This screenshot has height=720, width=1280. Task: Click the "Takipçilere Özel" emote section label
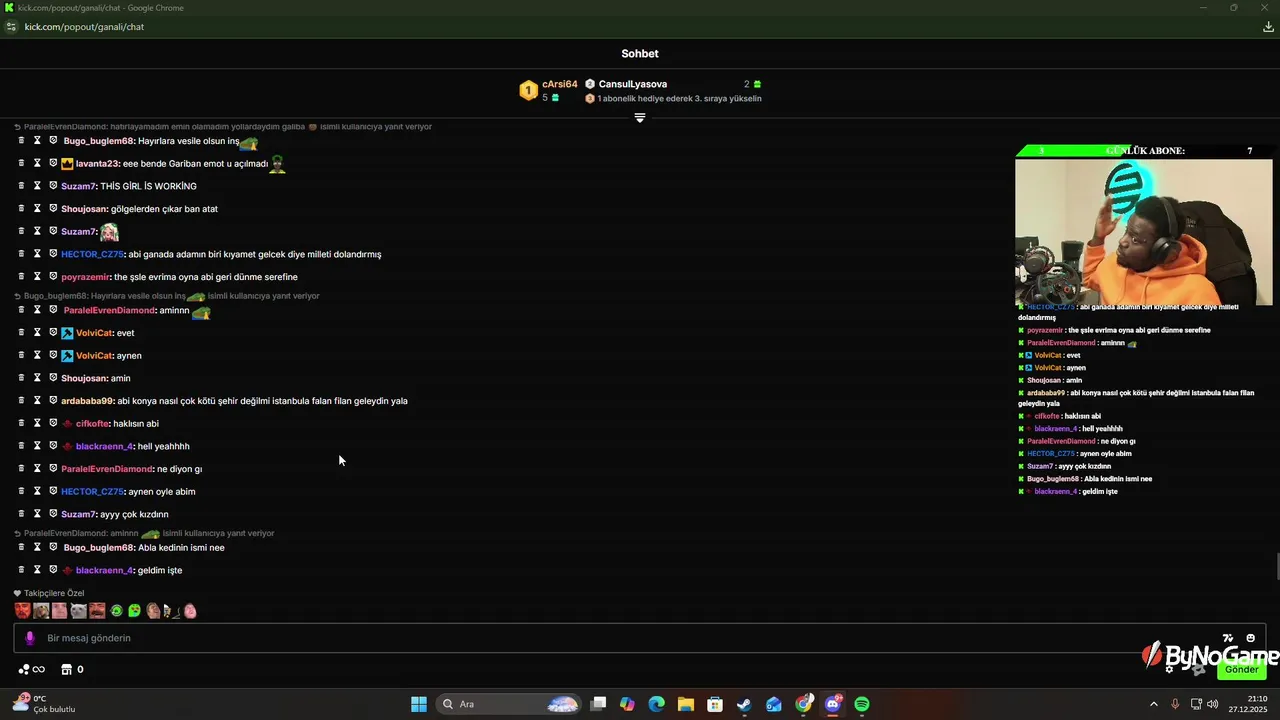pos(49,593)
